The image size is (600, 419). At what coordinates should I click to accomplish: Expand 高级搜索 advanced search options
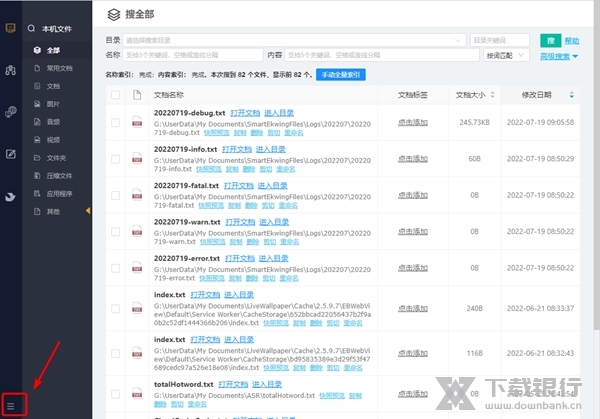pyautogui.click(x=559, y=57)
